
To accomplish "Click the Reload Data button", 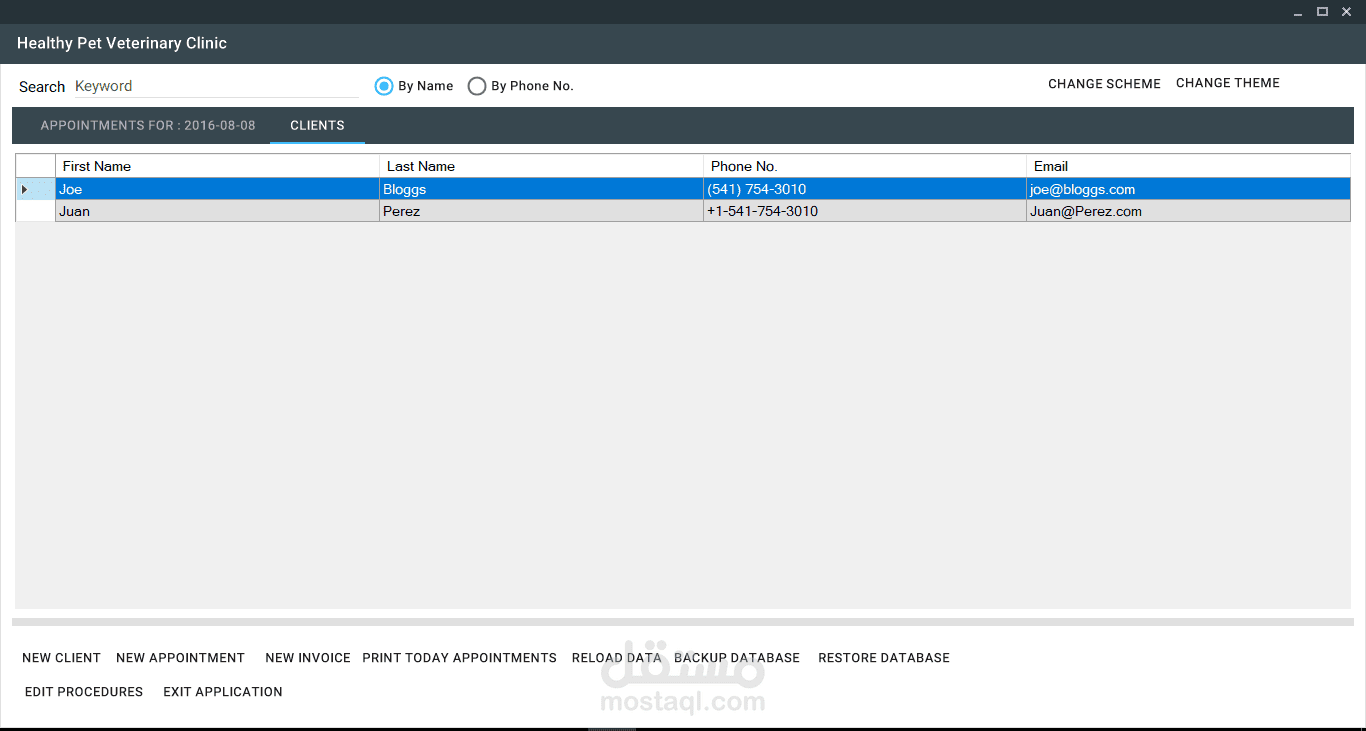I will point(616,658).
